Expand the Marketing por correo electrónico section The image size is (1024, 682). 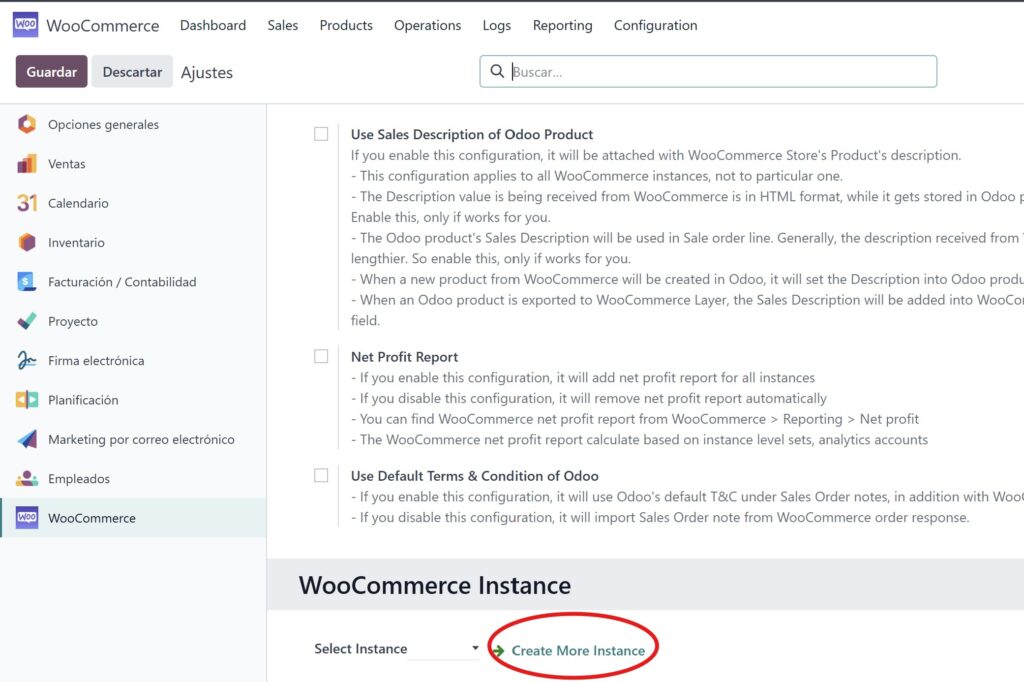pos(26,439)
